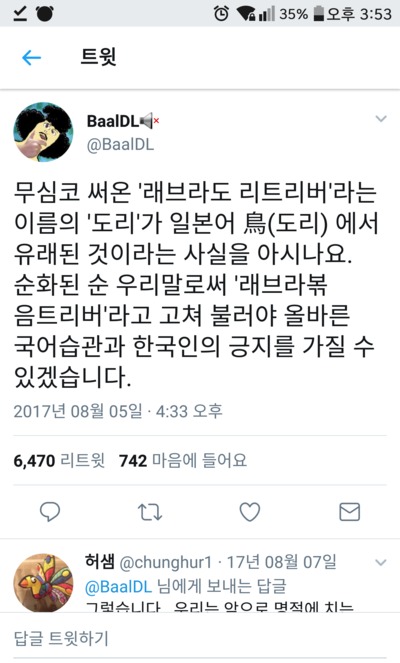Open BaalDL's profile picture
The image size is (400, 663).
click(x=44, y=132)
